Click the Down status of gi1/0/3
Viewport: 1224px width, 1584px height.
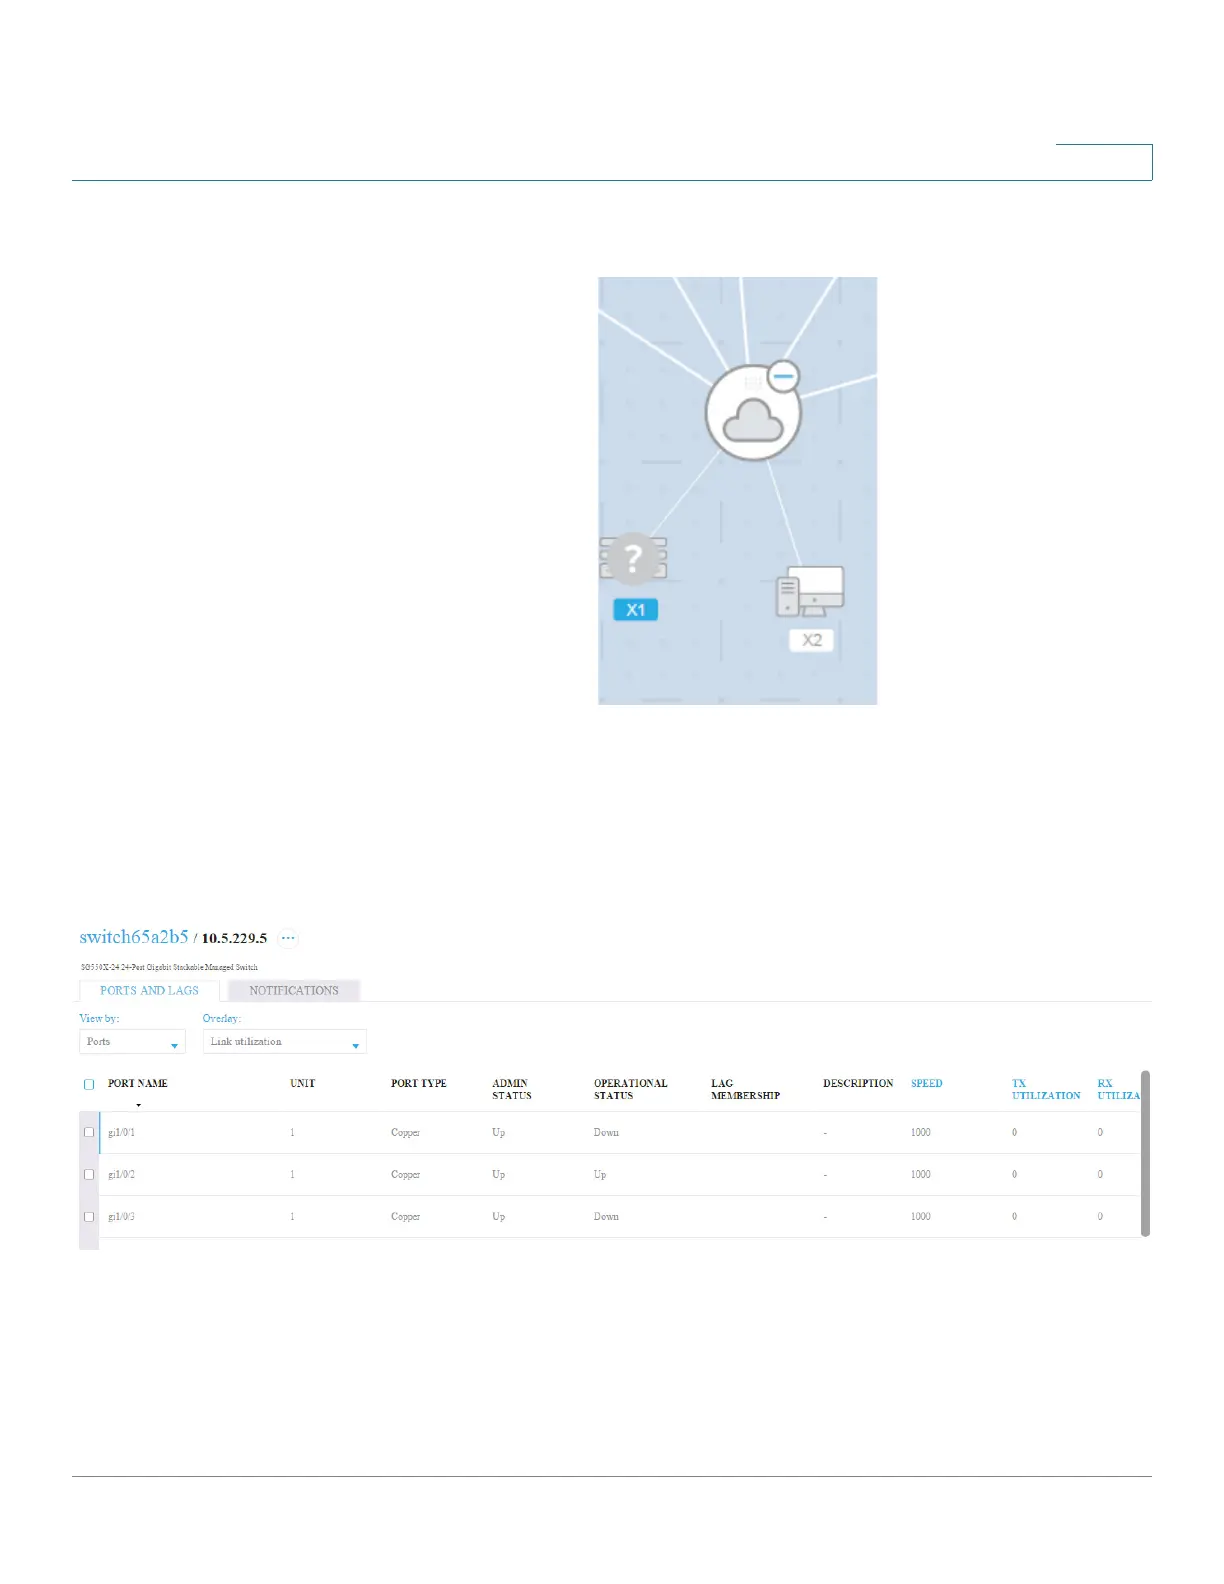606,1217
